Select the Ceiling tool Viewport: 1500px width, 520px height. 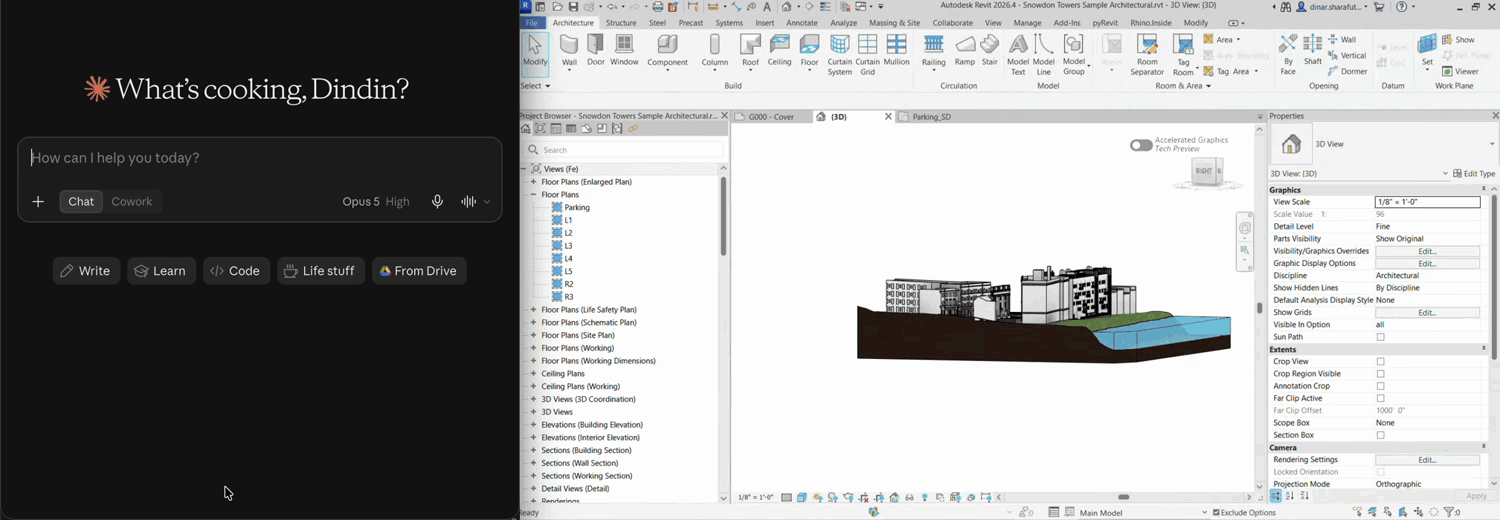click(780, 50)
